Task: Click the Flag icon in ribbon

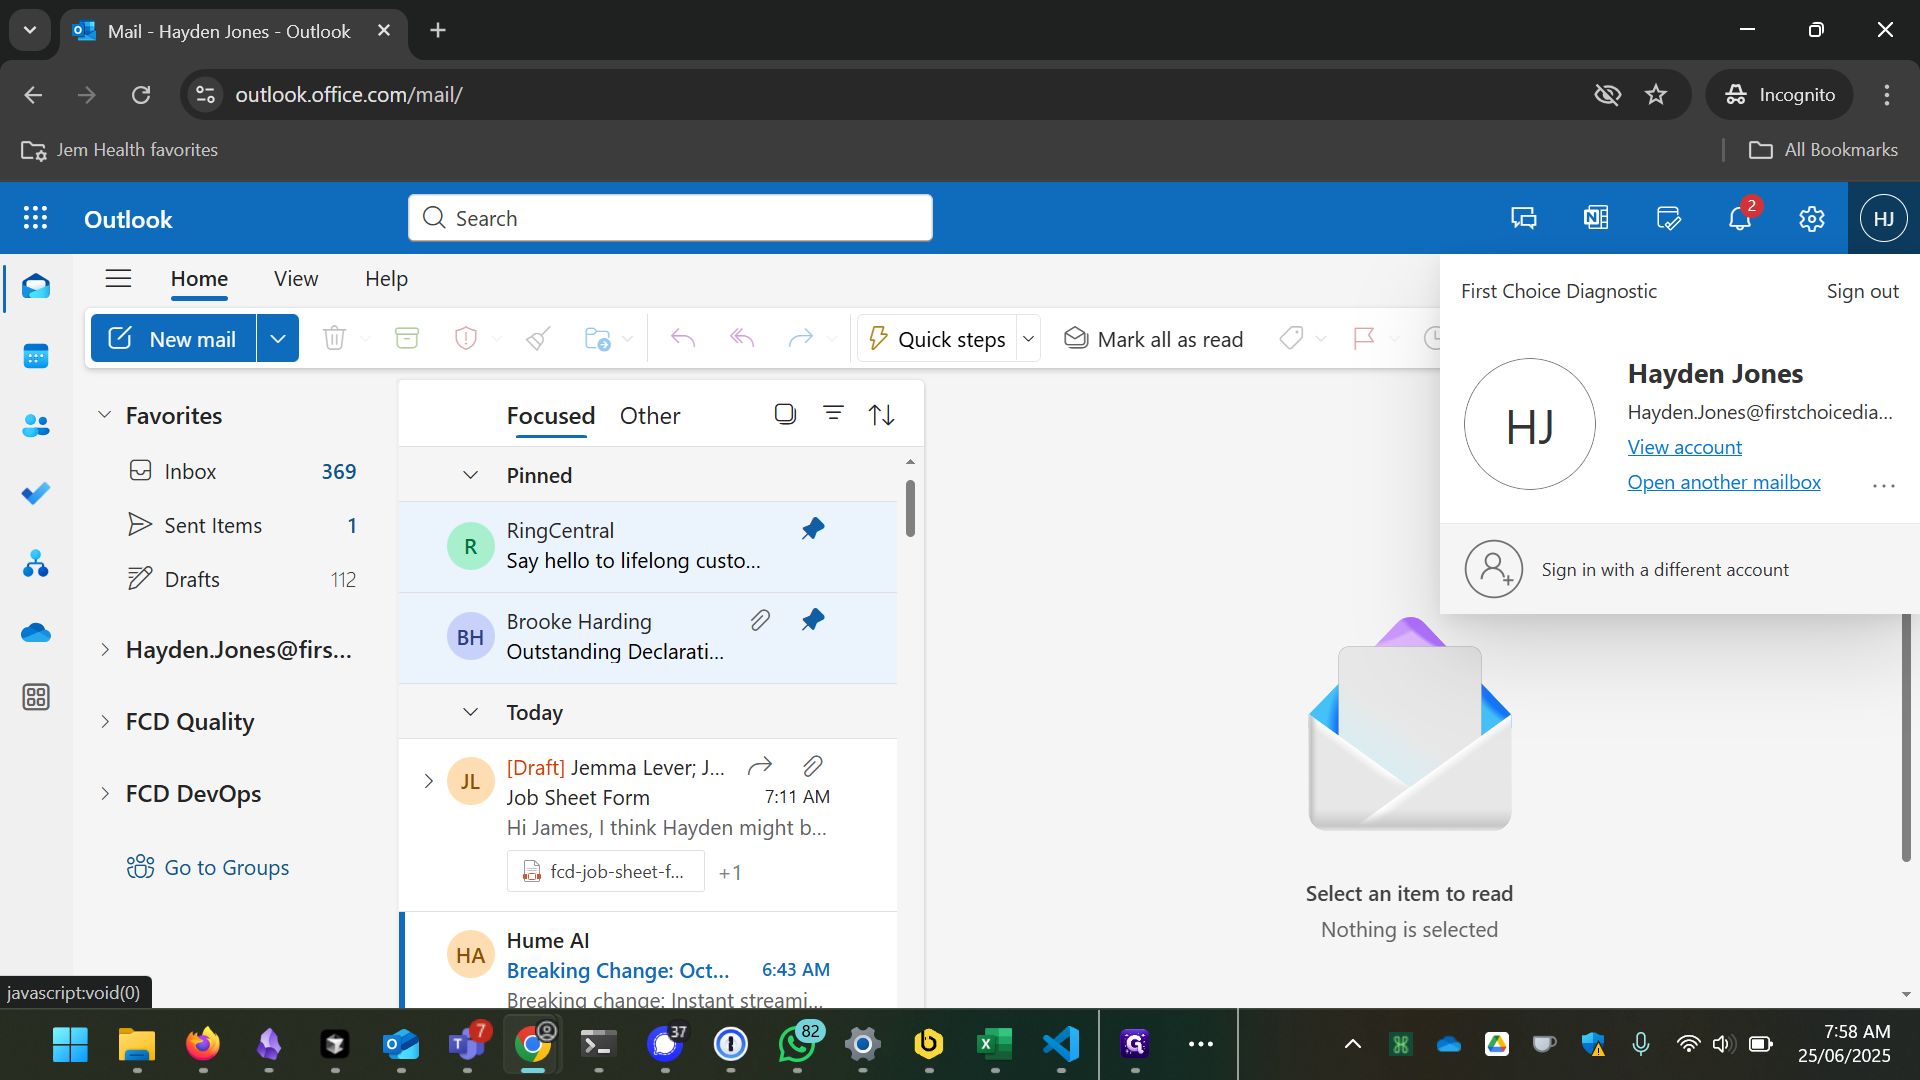Action: (1364, 339)
